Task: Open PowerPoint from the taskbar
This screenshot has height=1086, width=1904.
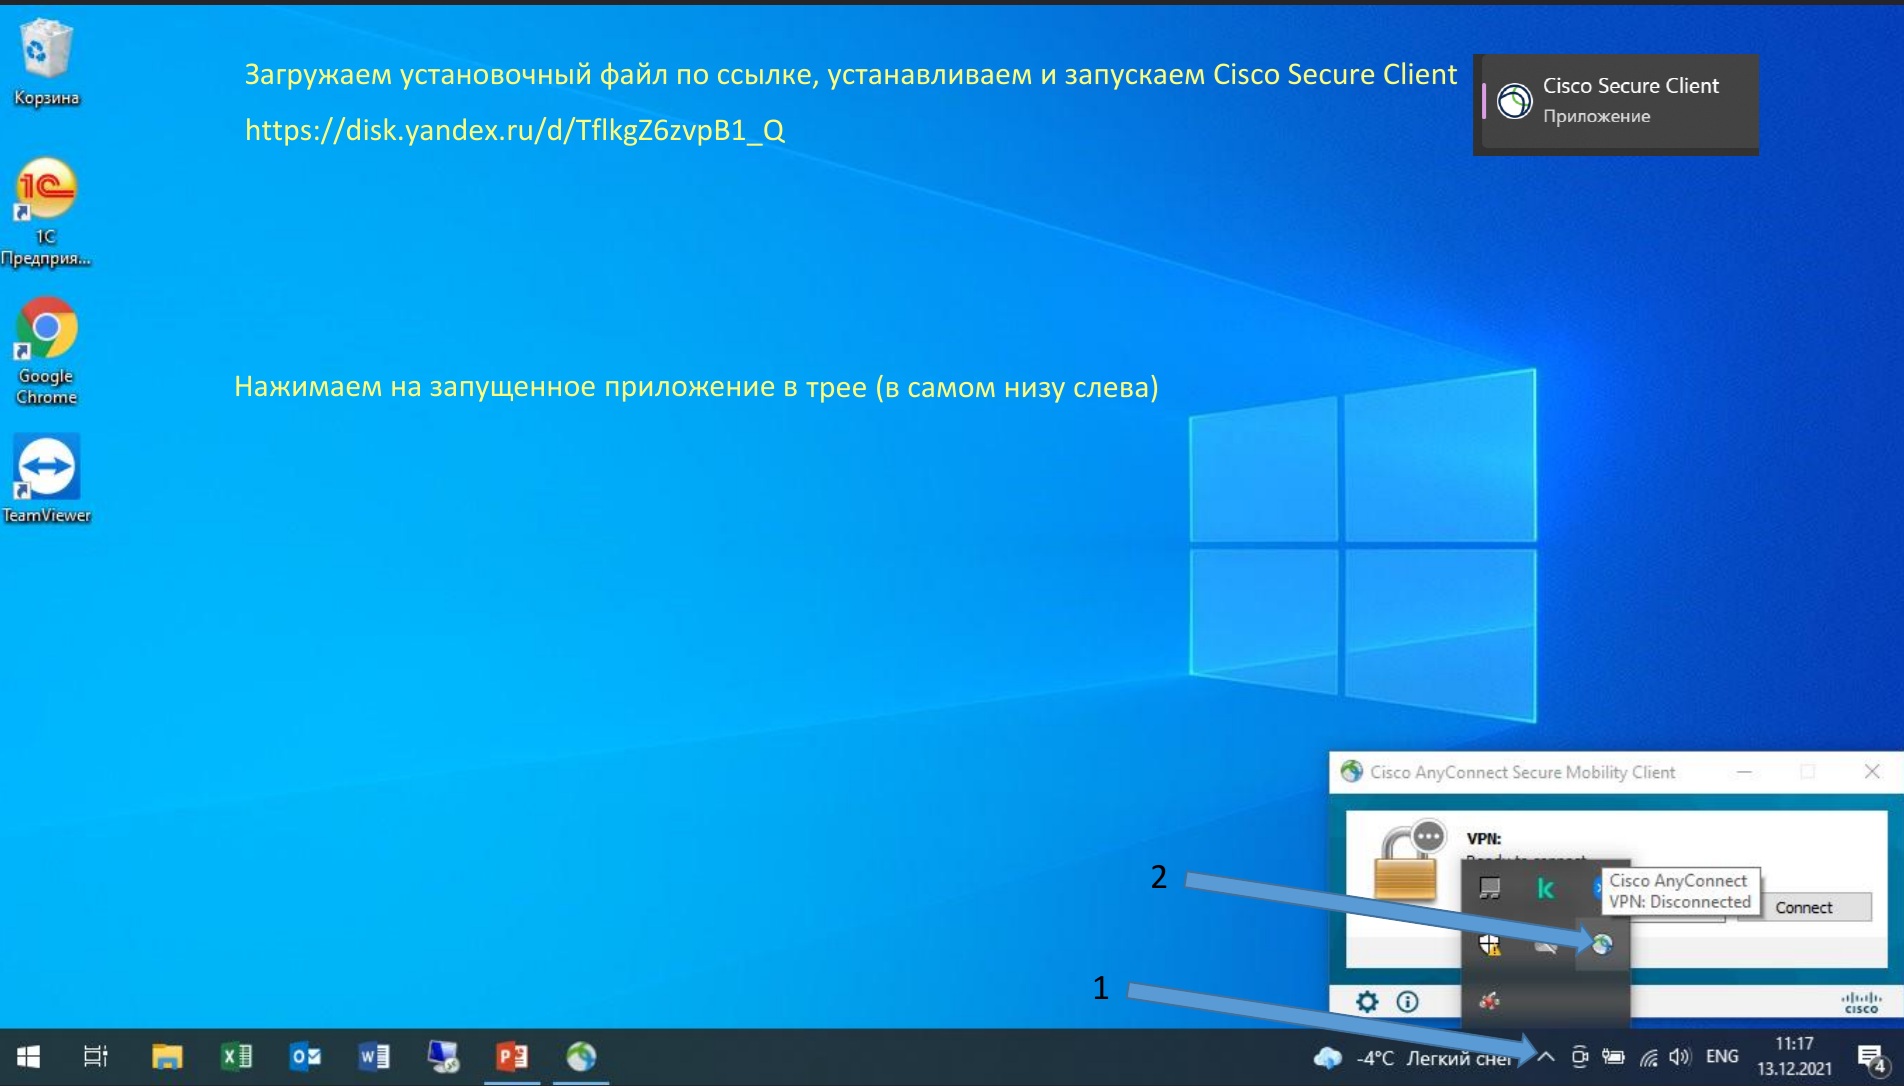Action: [512, 1056]
